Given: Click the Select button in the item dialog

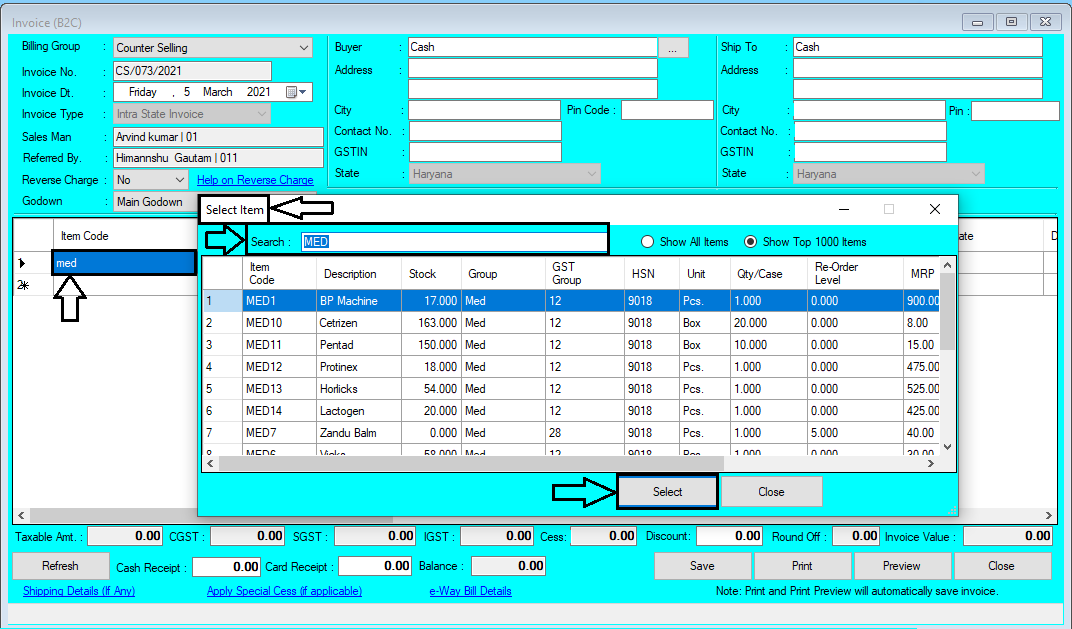Looking at the screenshot, I should click(x=667, y=491).
